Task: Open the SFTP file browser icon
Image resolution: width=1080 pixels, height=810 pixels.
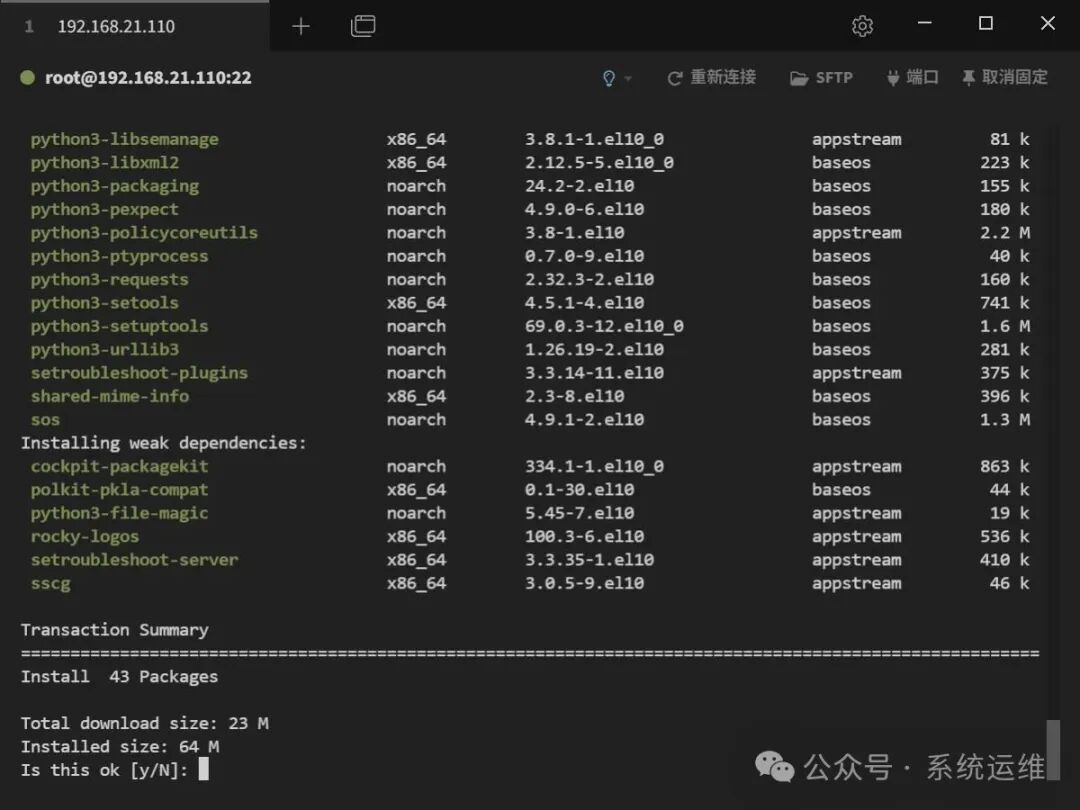Action: click(x=800, y=76)
